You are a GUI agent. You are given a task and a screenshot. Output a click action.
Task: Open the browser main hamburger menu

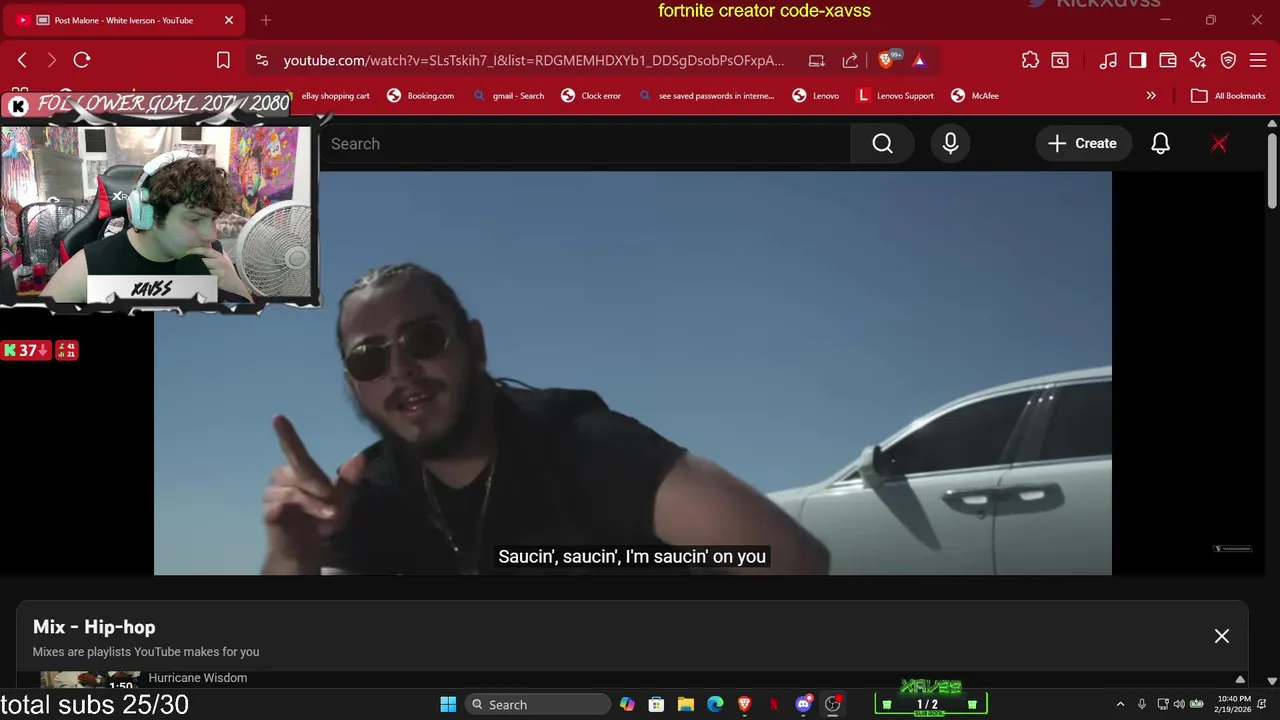(x=1258, y=60)
